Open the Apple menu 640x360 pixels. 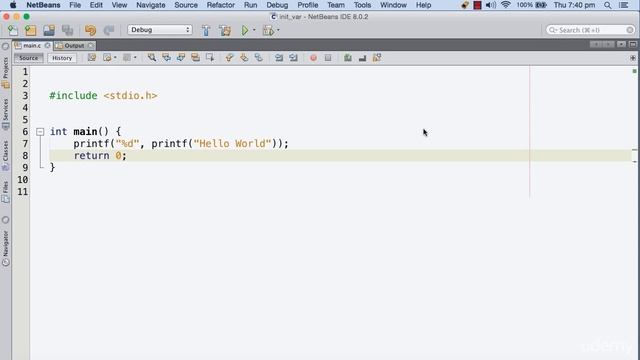tap(13, 5)
